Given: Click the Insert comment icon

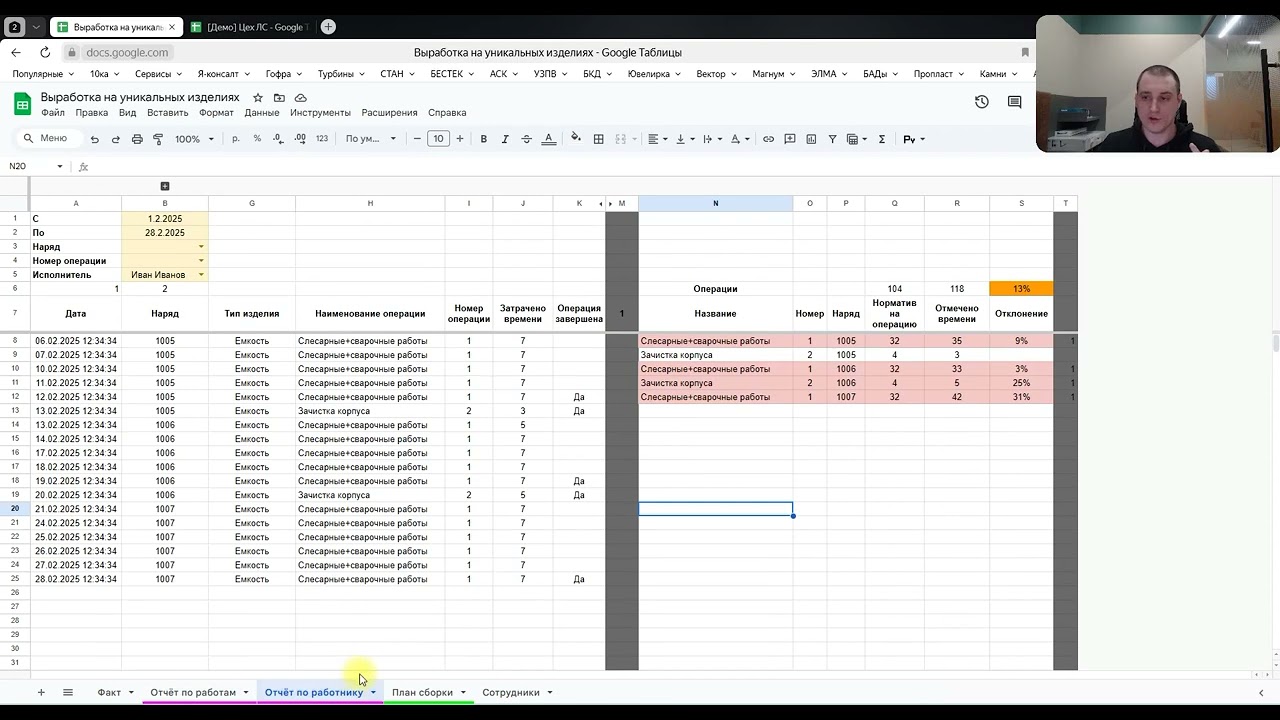Looking at the screenshot, I should (x=790, y=139).
